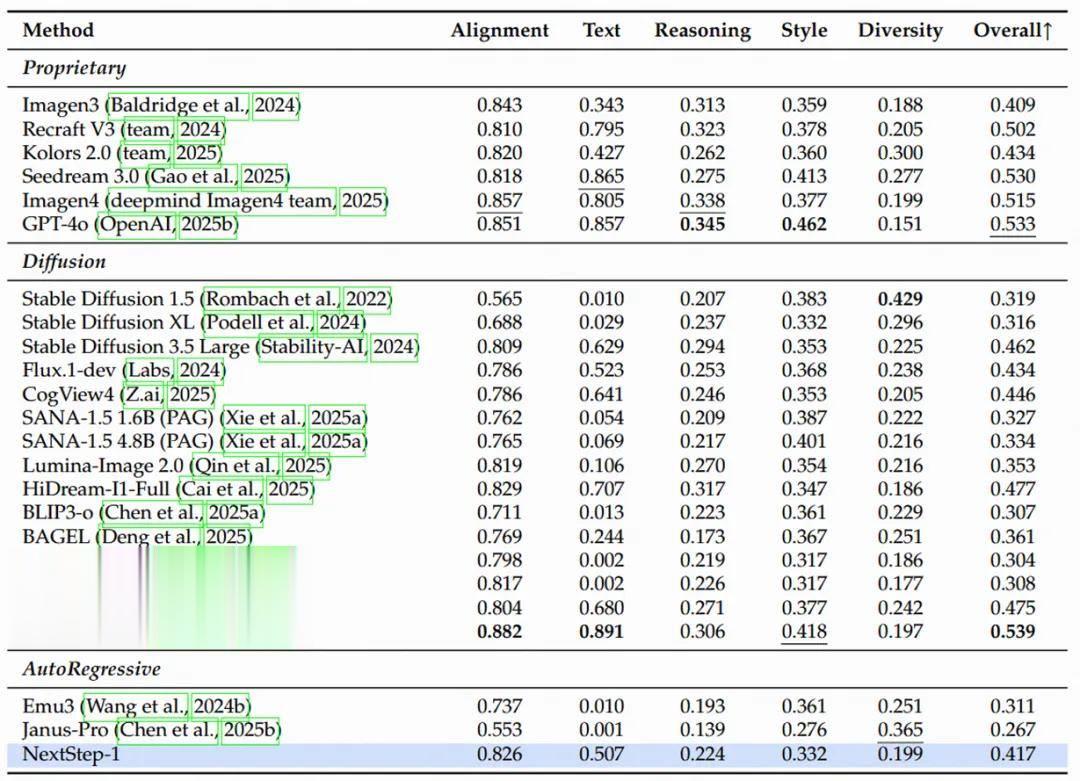Select the Diffusion section heading

(x=64, y=262)
